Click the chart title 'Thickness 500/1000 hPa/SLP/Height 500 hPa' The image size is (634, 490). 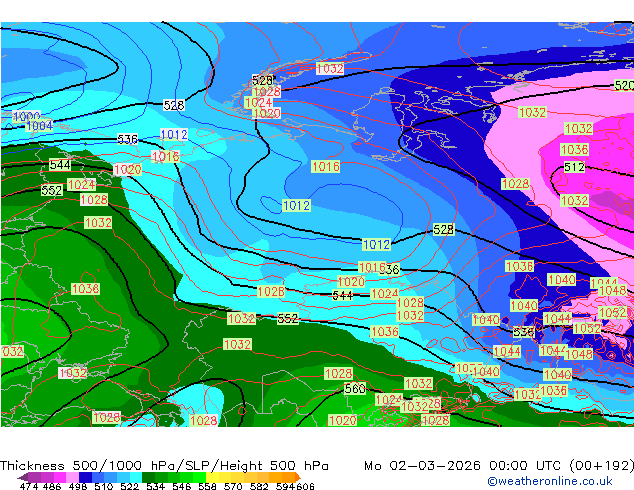[x=164, y=466]
